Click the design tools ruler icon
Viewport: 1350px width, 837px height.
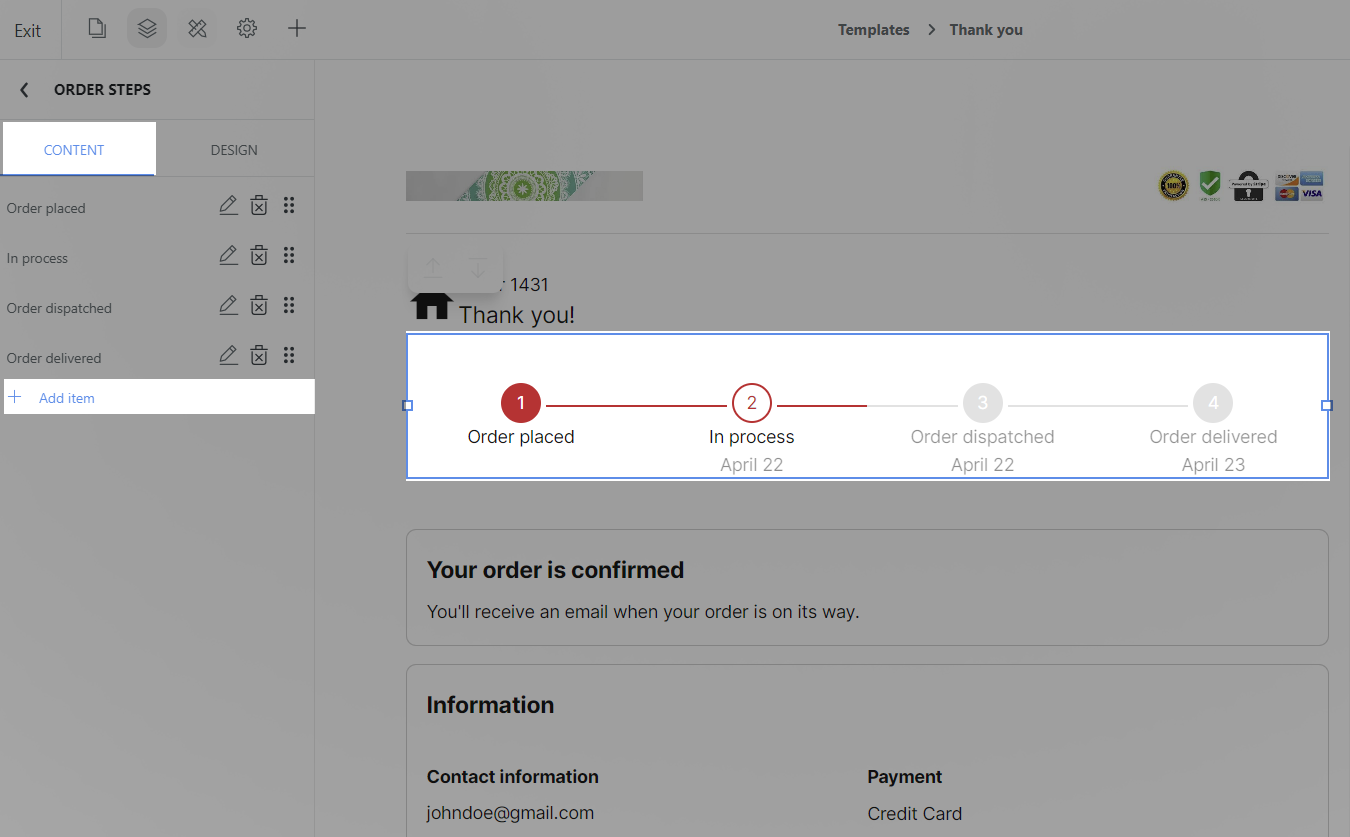[197, 28]
